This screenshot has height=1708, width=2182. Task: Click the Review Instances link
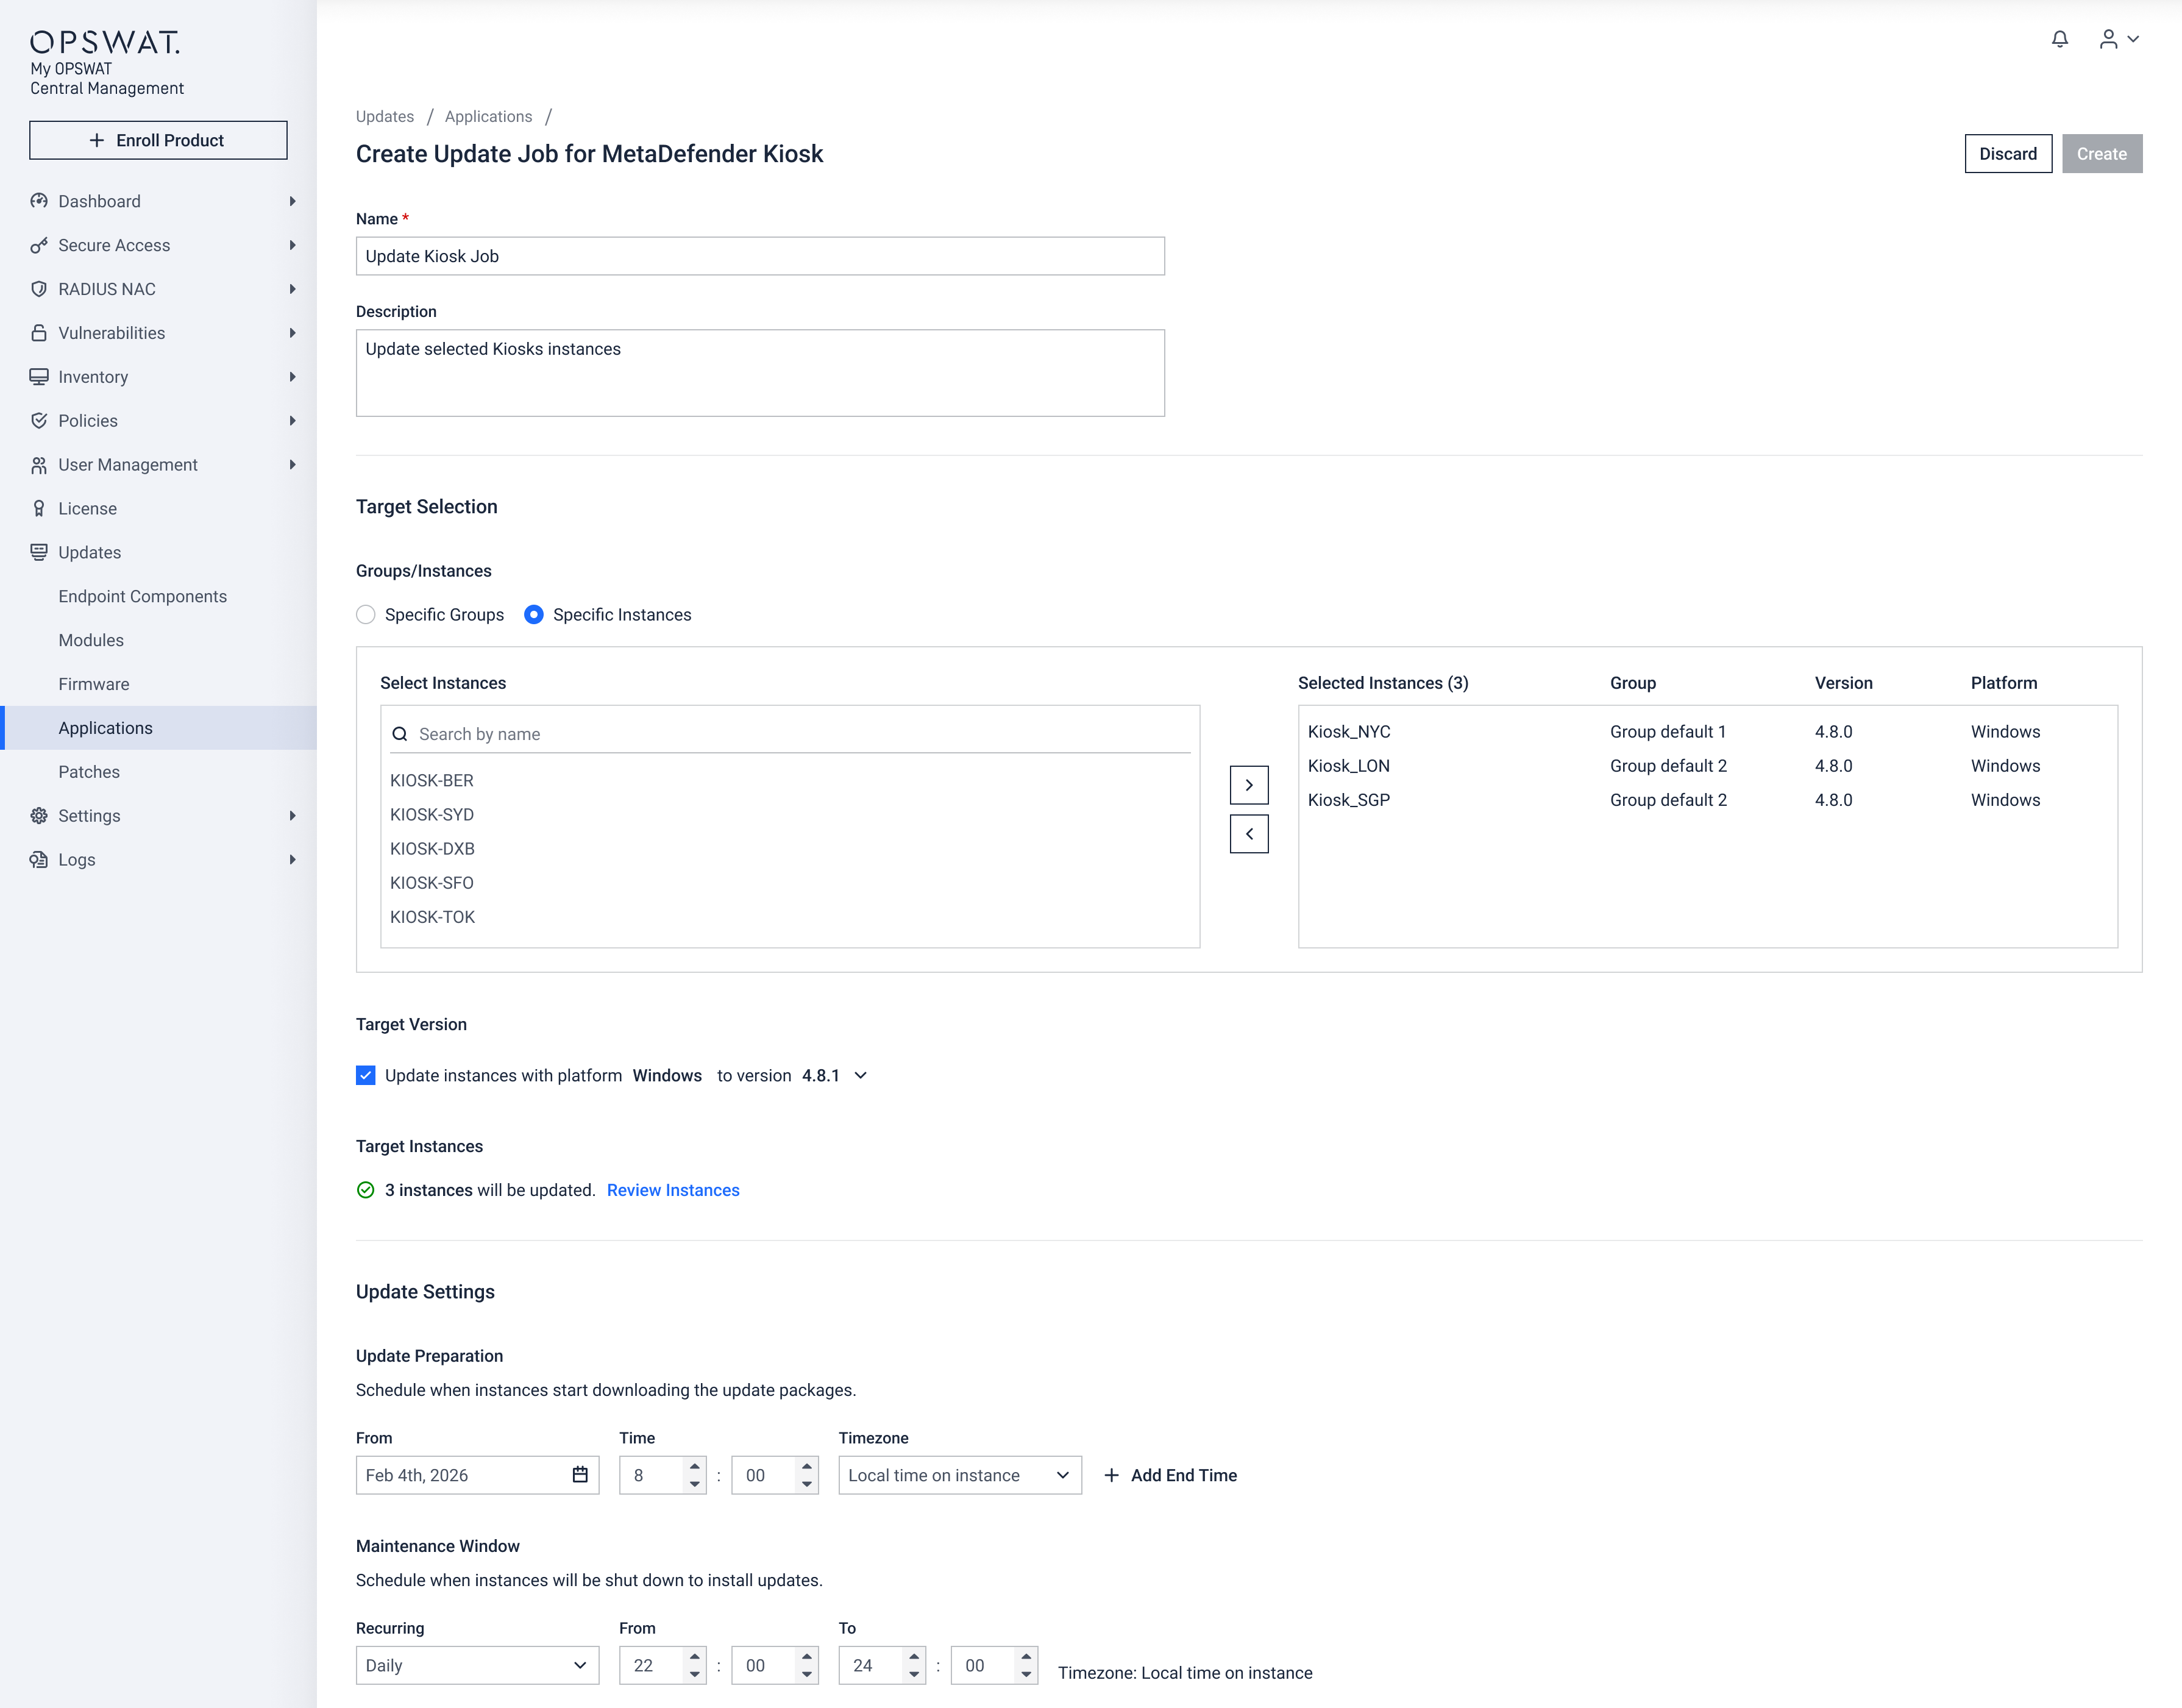pyautogui.click(x=673, y=1190)
